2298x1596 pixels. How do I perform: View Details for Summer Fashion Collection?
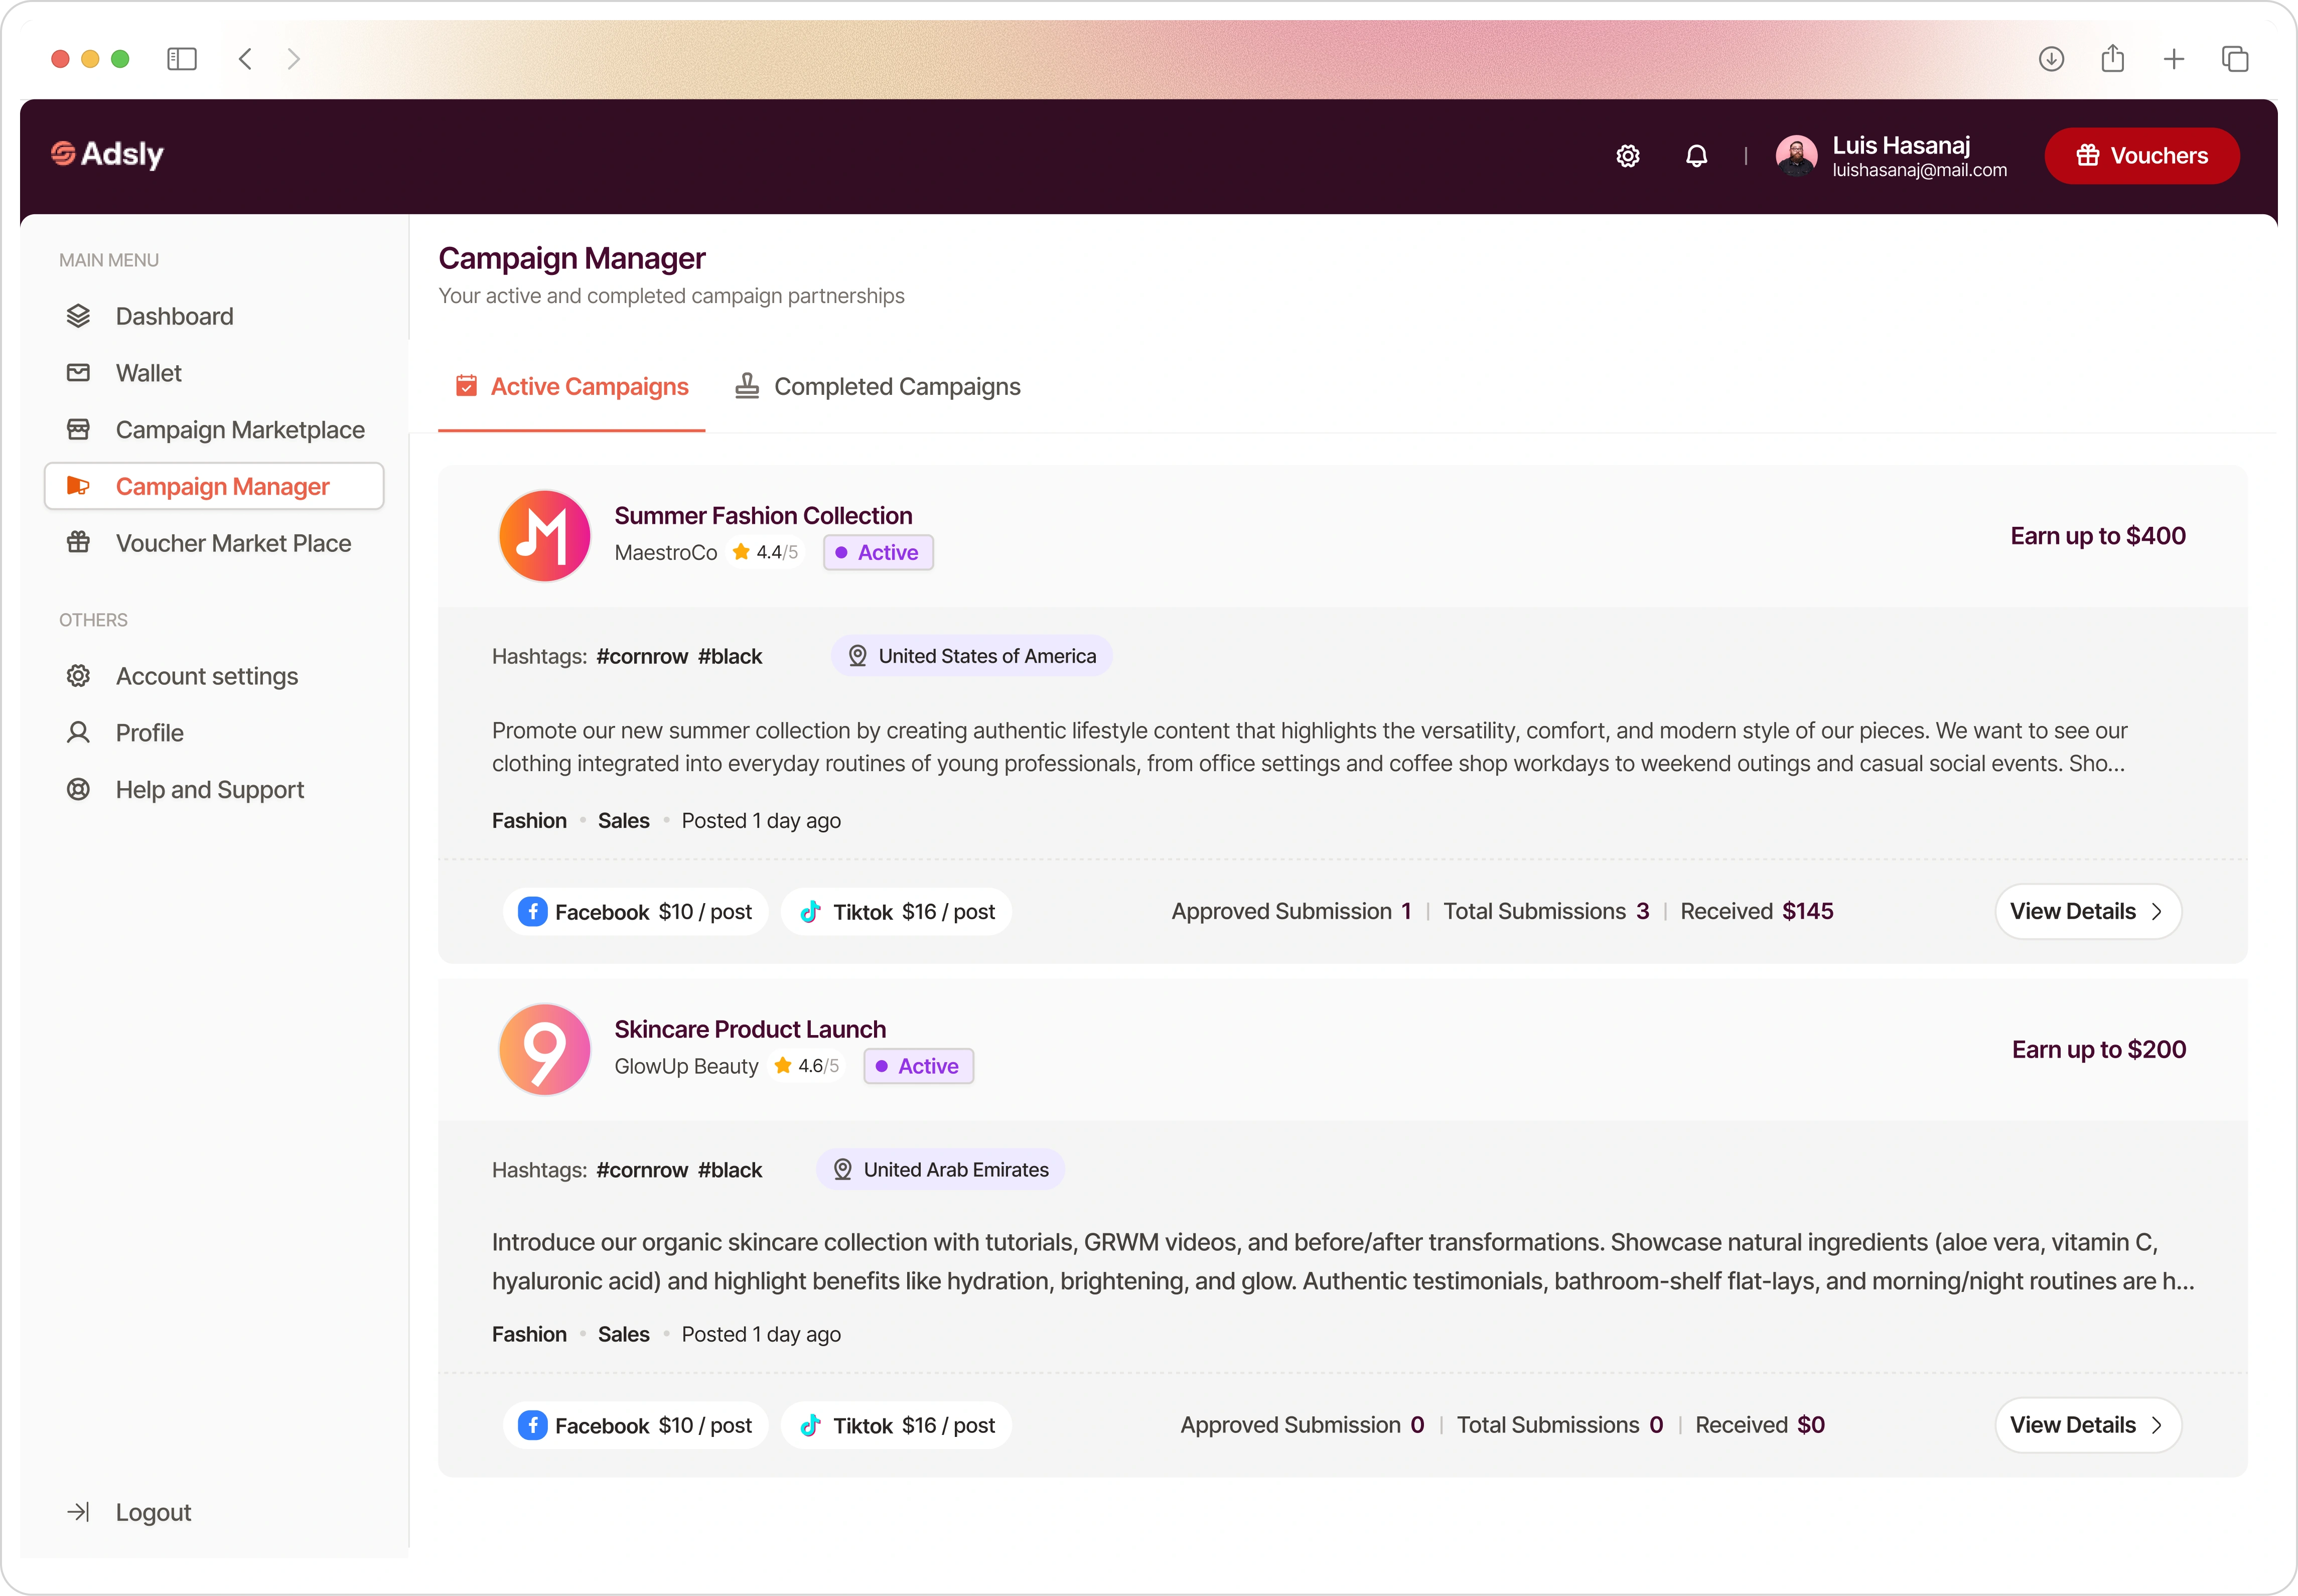[x=2087, y=911]
